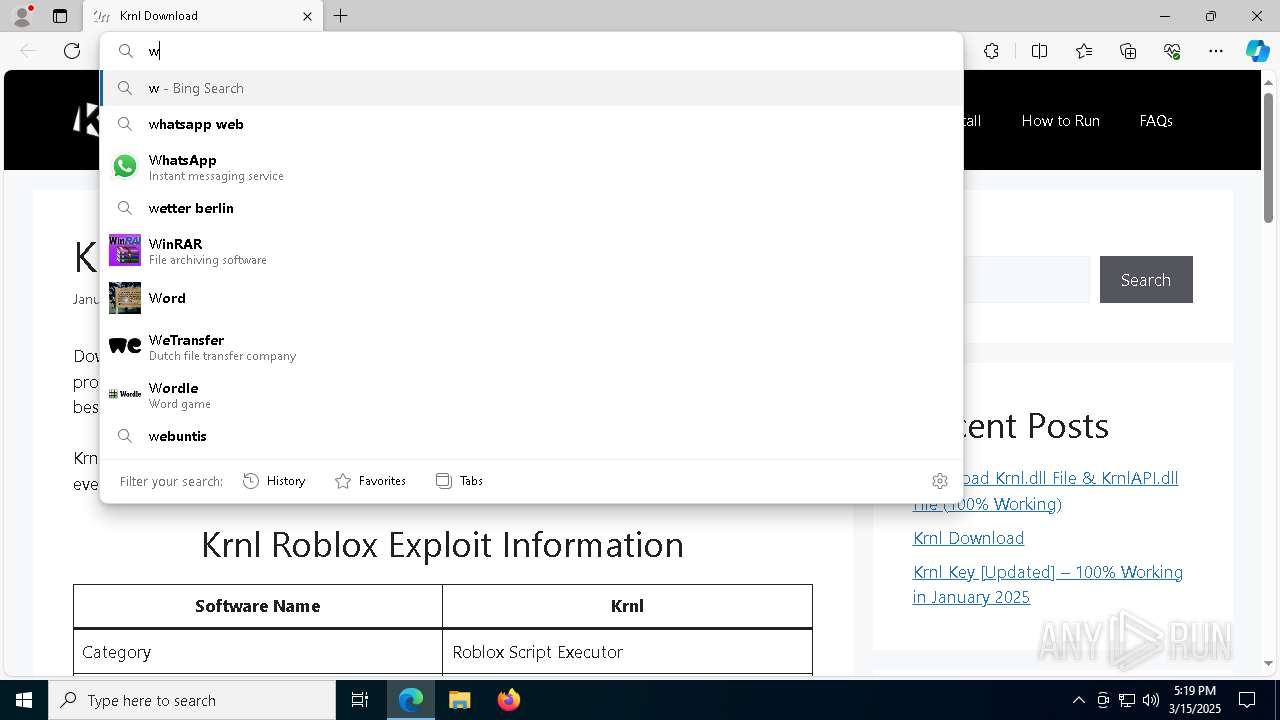Click the address bar text field
This screenshot has width=1280, height=720.
click(x=532, y=51)
